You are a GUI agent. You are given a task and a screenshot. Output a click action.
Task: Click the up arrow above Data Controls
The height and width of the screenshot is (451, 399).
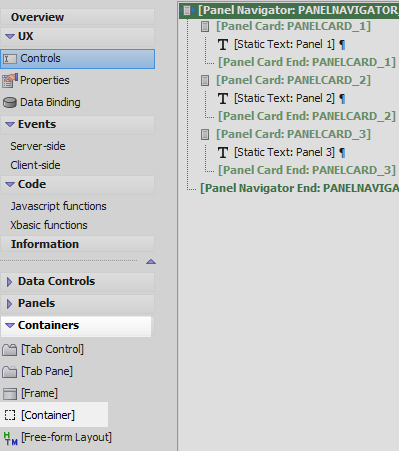(x=151, y=262)
